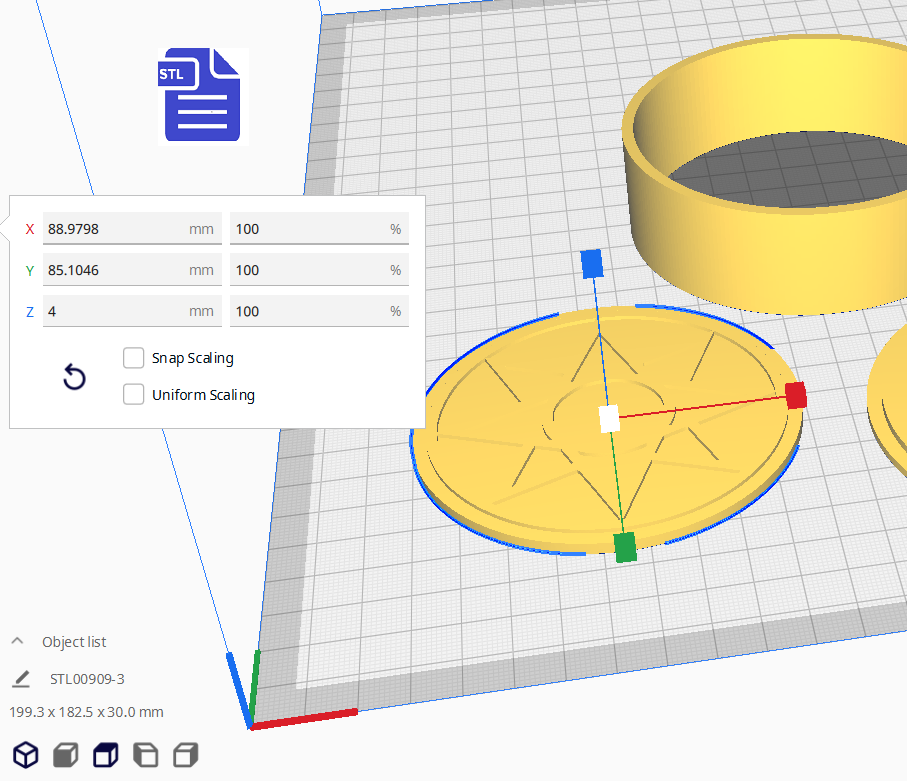Enable the Snap Scaling checkbox
This screenshot has width=907, height=781.
133,358
